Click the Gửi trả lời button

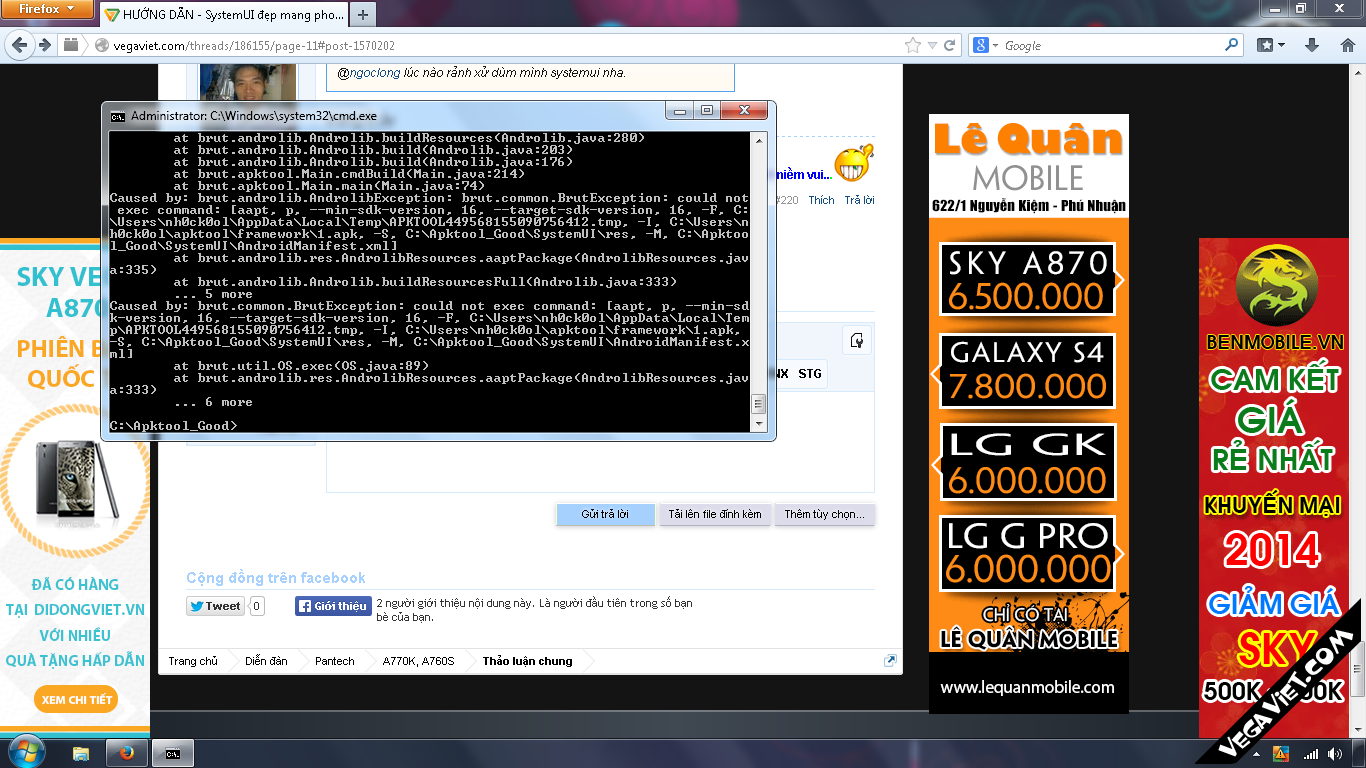tap(604, 514)
